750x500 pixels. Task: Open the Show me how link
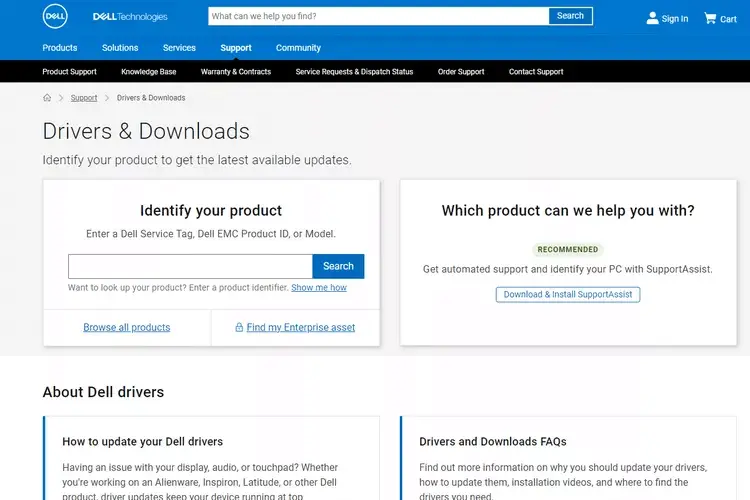[x=319, y=288]
